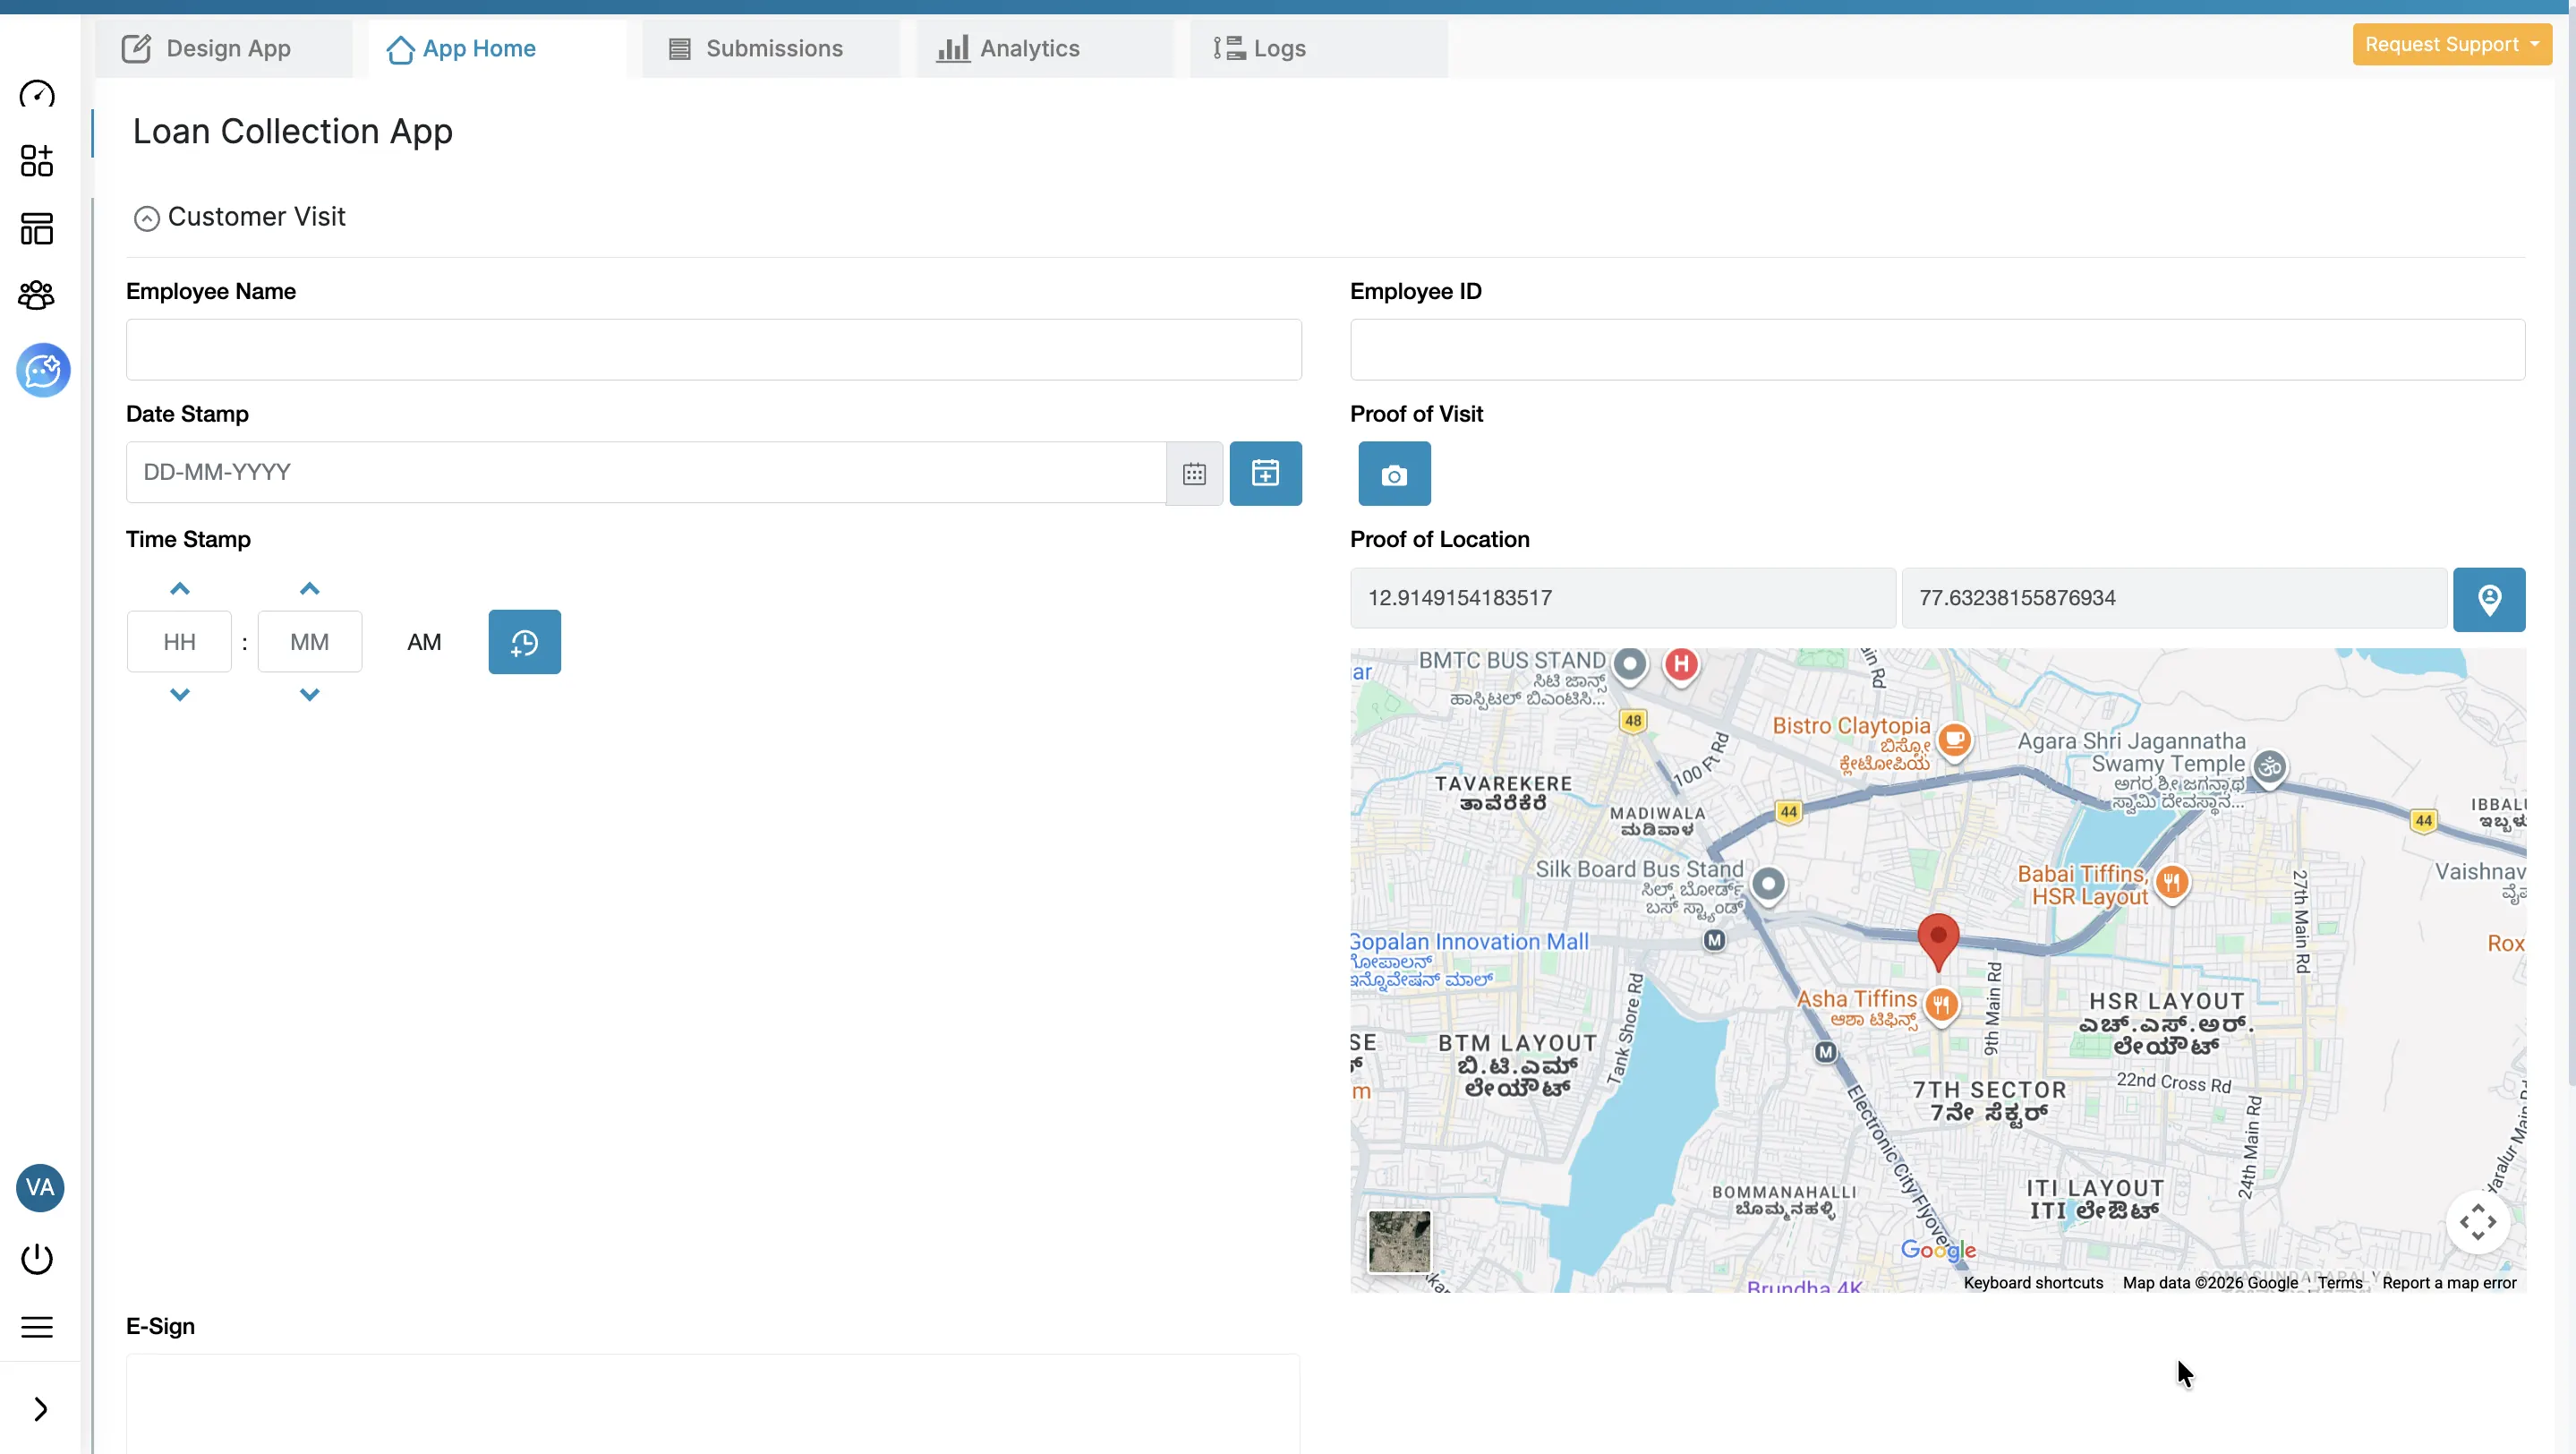Switch map to satellite view thumbnail
Screen dimensions: 2576x1454
[x=1399, y=1242]
